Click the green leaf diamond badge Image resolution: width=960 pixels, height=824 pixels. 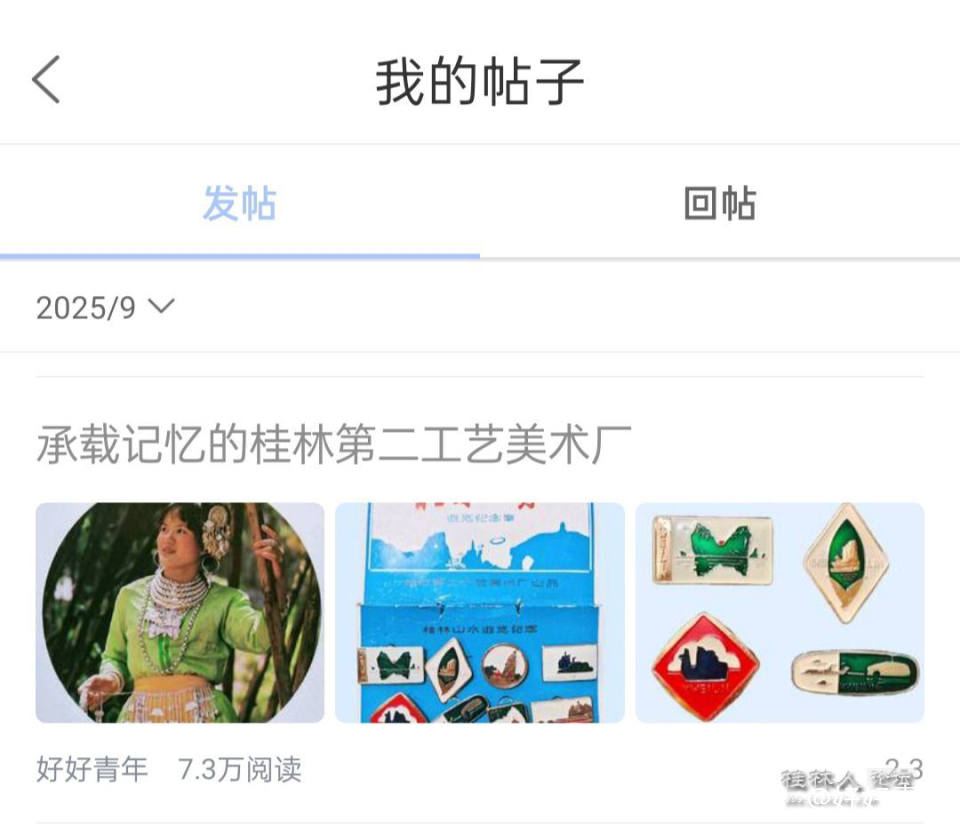pyautogui.click(x=846, y=563)
